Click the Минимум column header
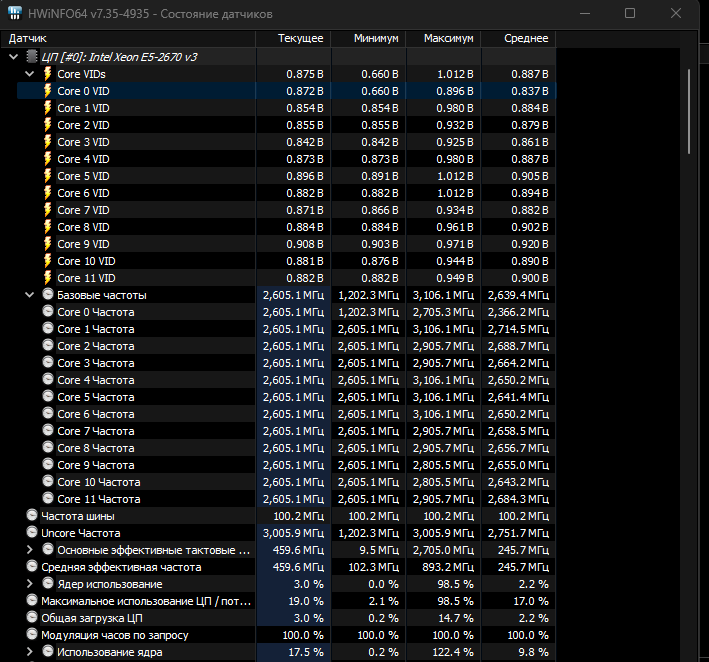 368,38
